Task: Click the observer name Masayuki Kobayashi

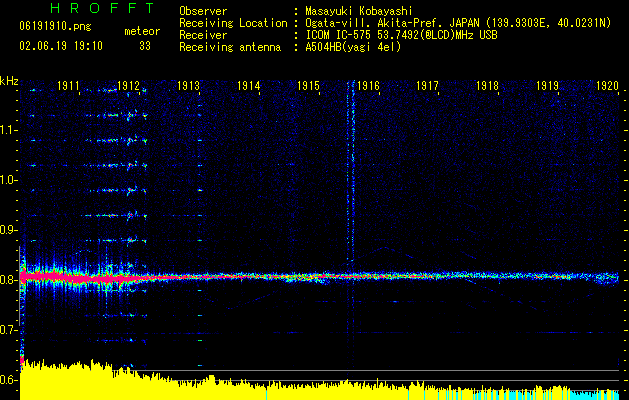Action: [359, 11]
